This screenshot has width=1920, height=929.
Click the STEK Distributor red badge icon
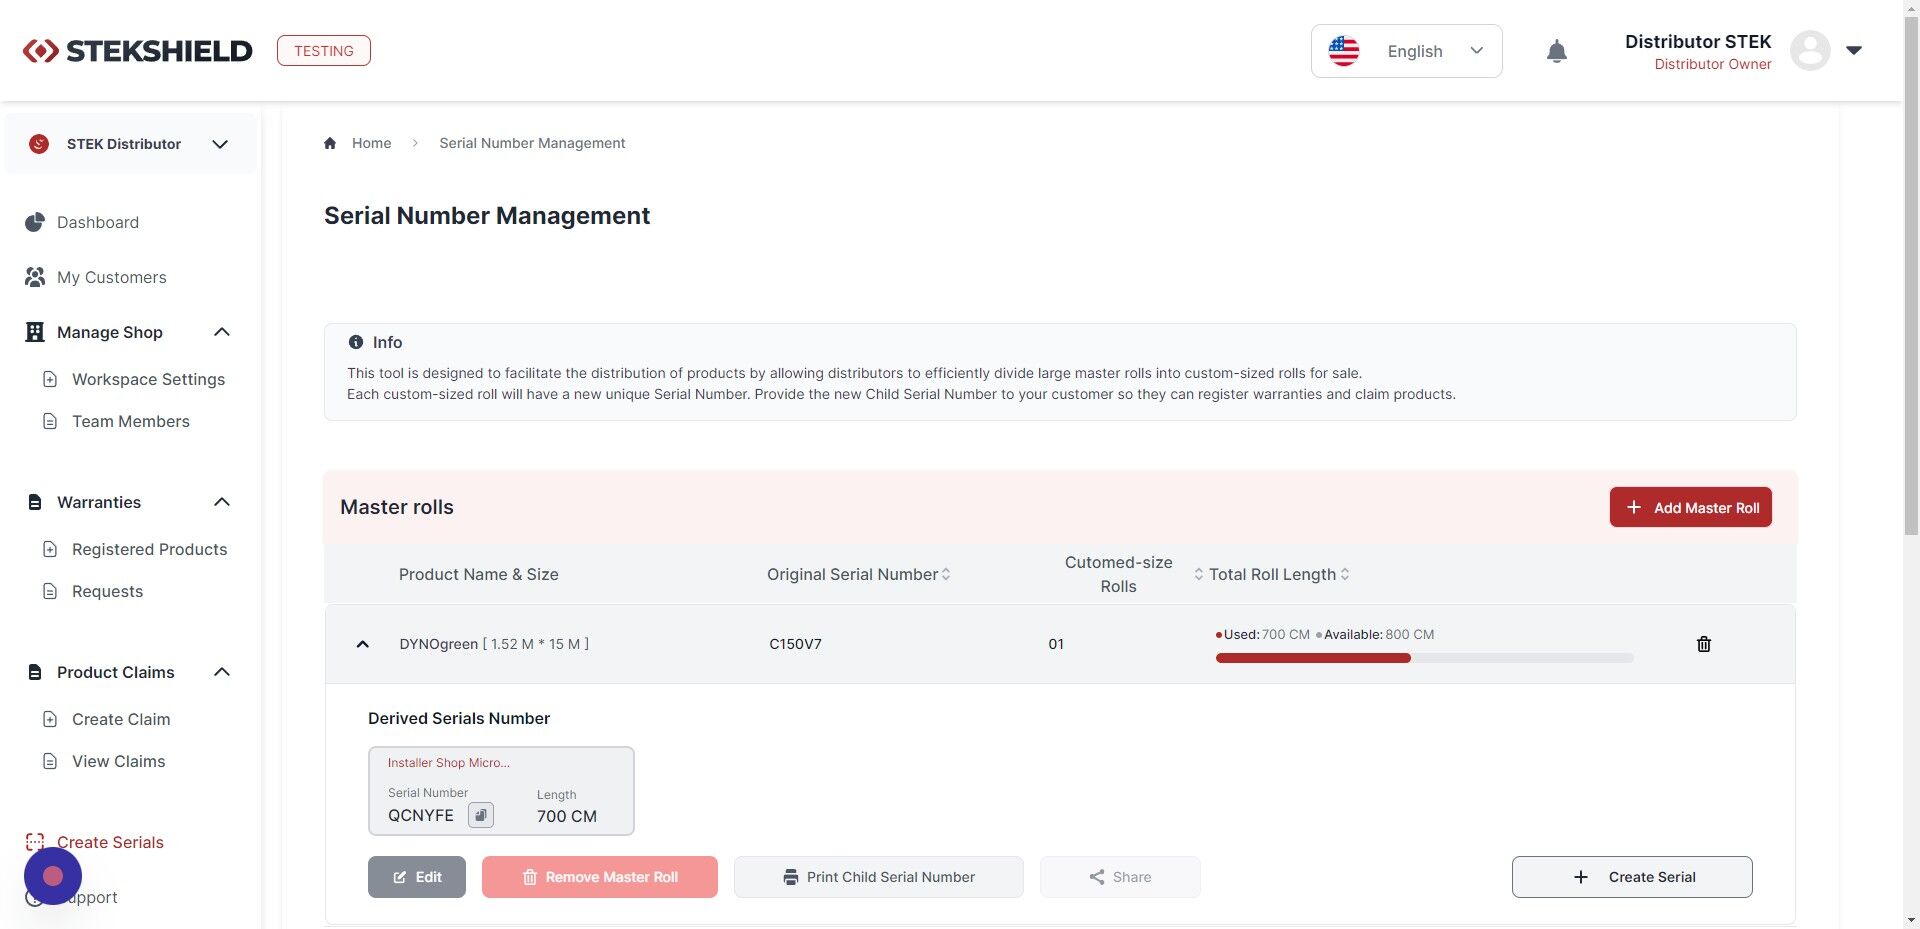(x=39, y=144)
